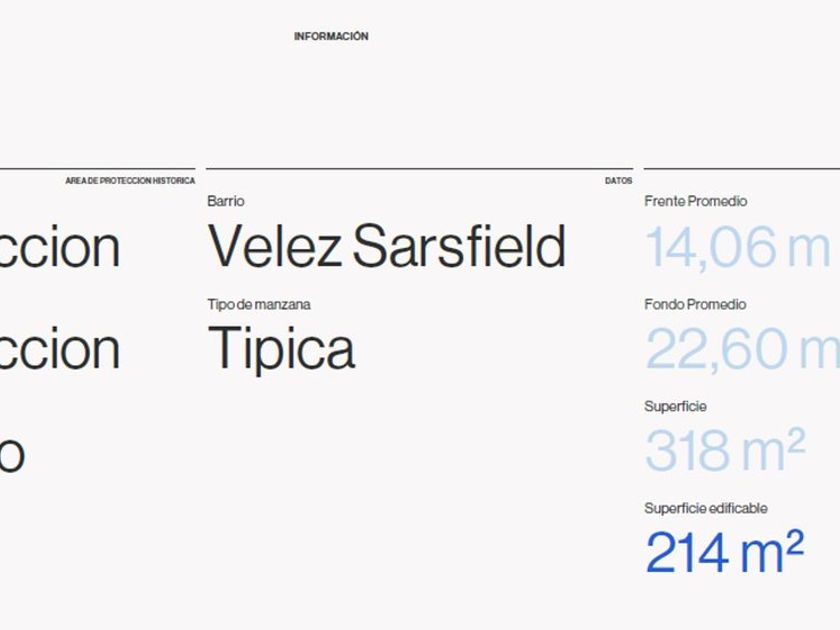Select the Tipica block type value

click(x=281, y=349)
